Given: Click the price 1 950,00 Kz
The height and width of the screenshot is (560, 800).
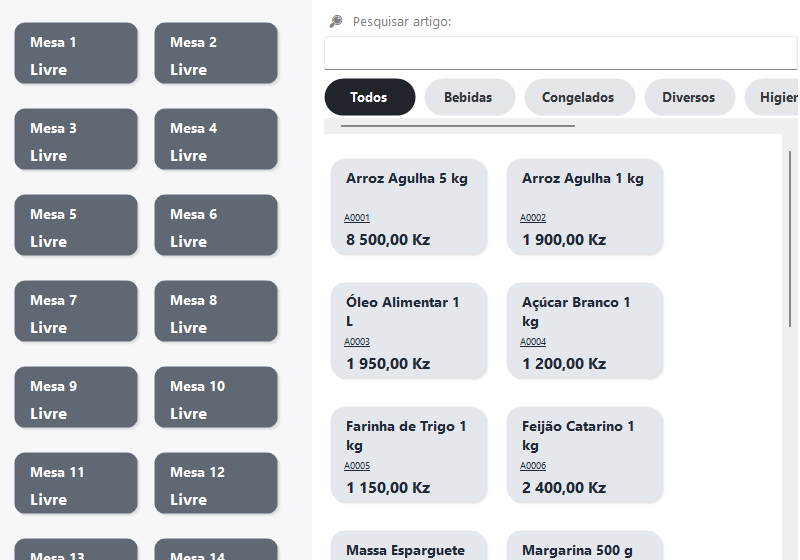Looking at the screenshot, I should tap(388, 364).
